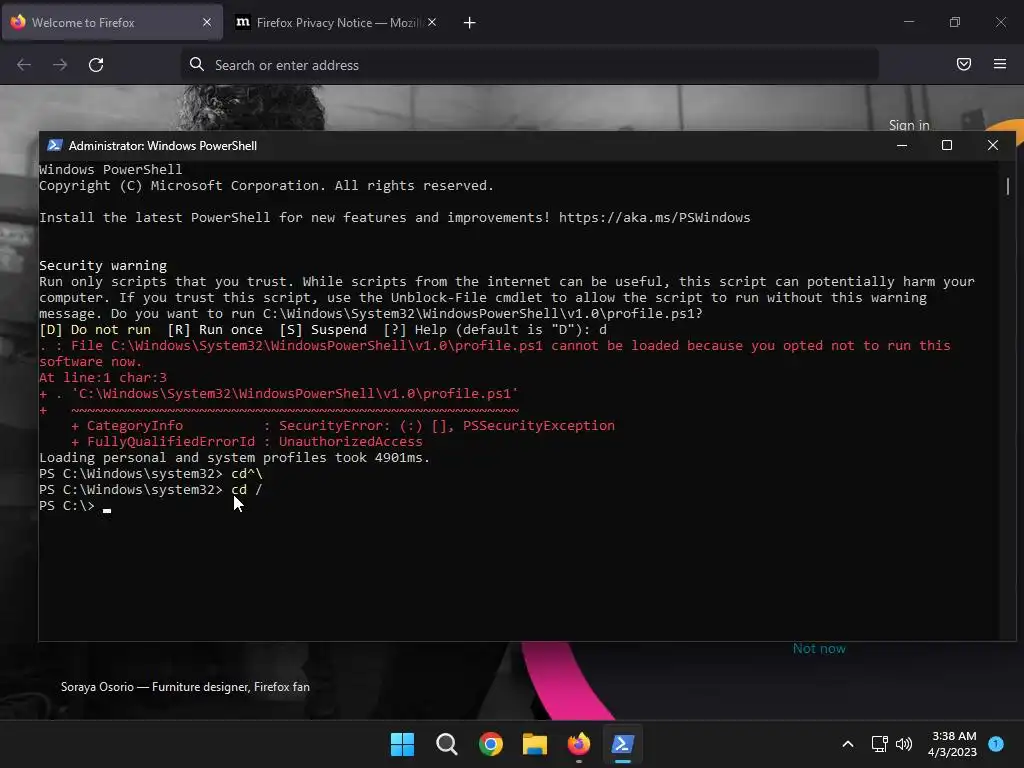The width and height of the screenshot is (1024, 768).
Task: Click the PowerShell taskbar icon
Action: coord(622,744)
